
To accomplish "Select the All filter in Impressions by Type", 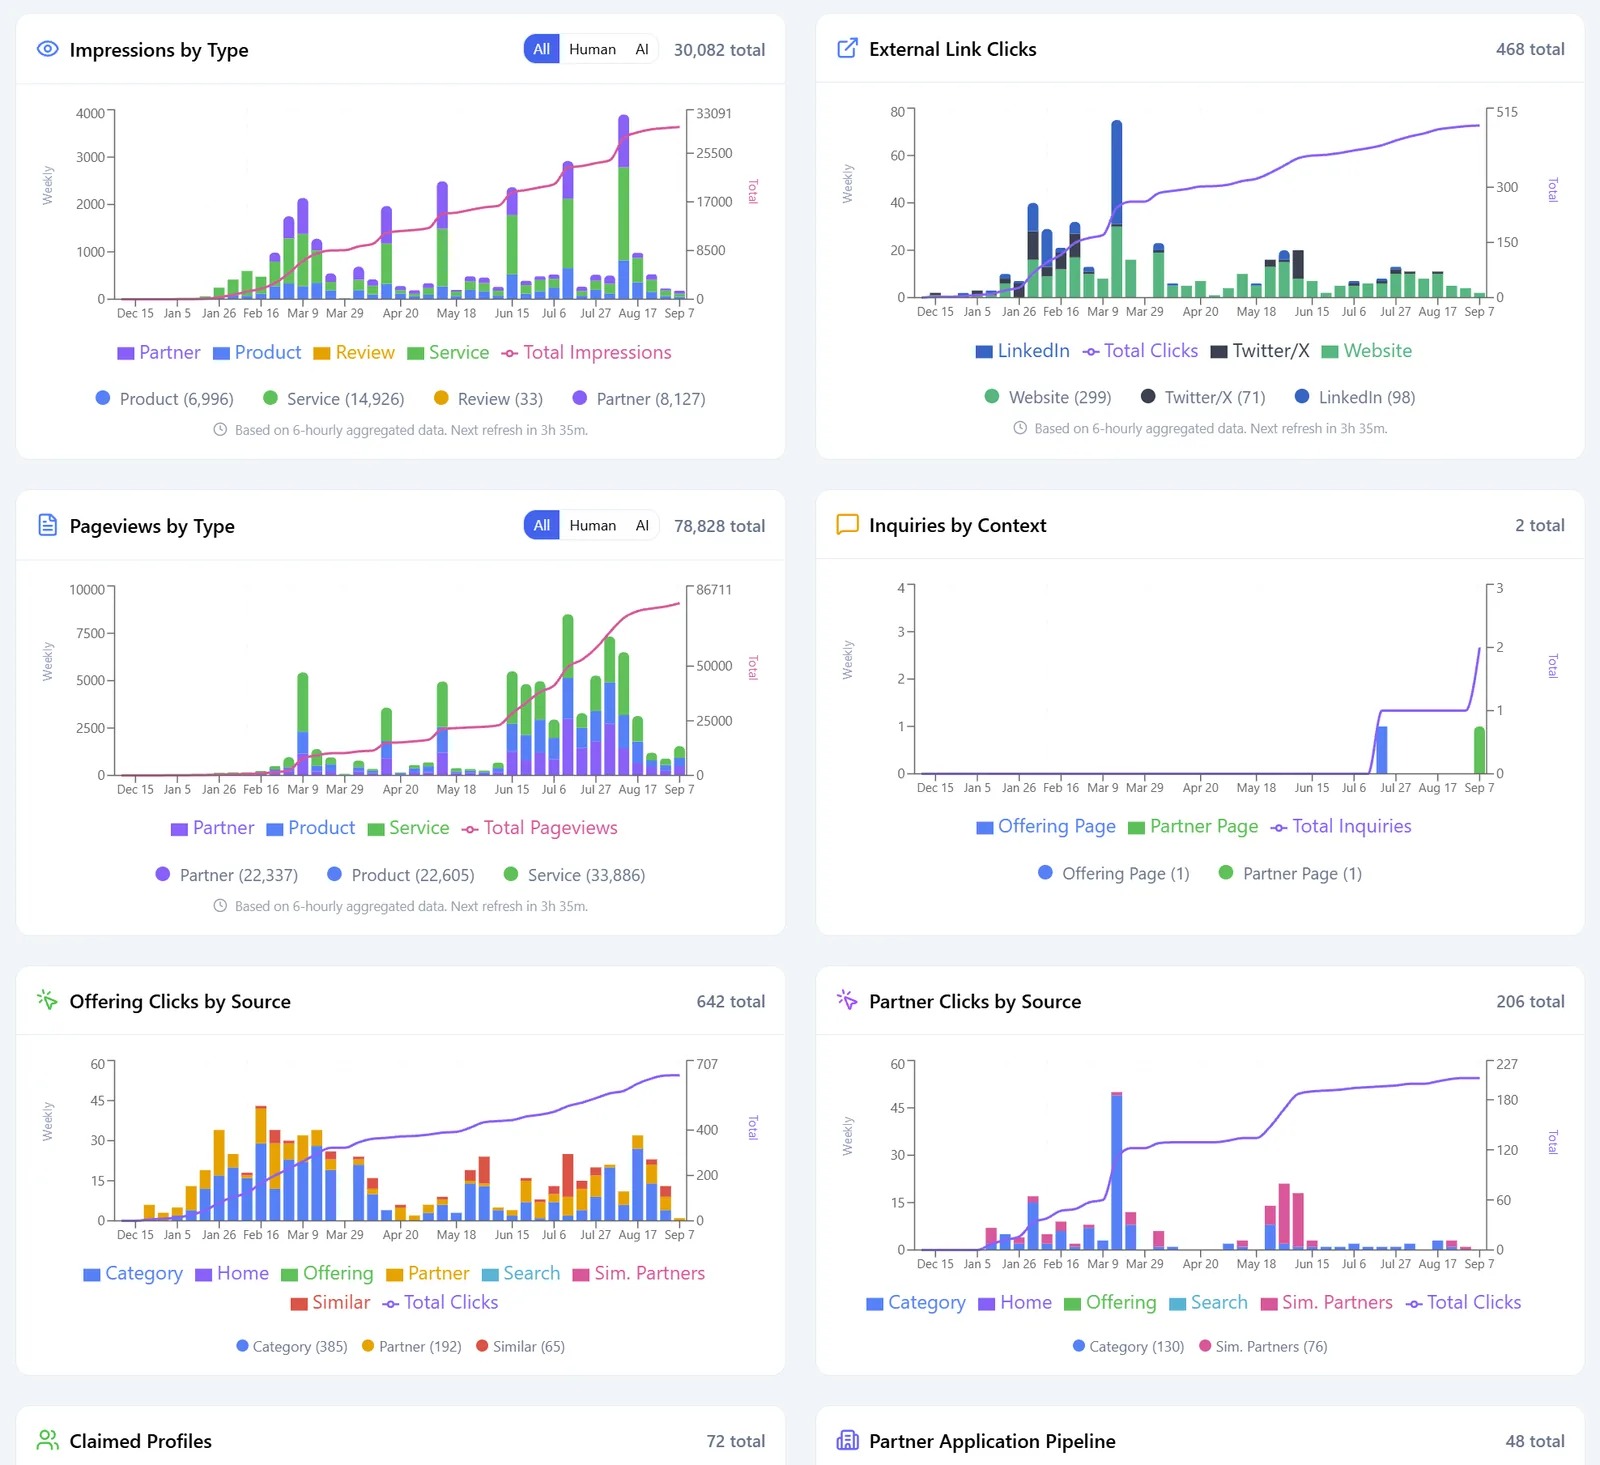I will pyautogui.click(x=541, y=49).
